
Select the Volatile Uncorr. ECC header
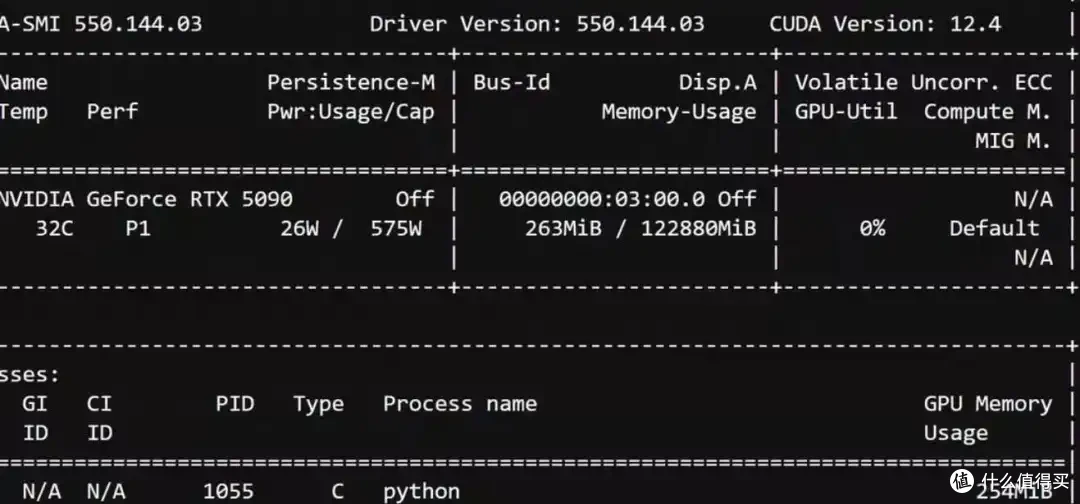924,83
